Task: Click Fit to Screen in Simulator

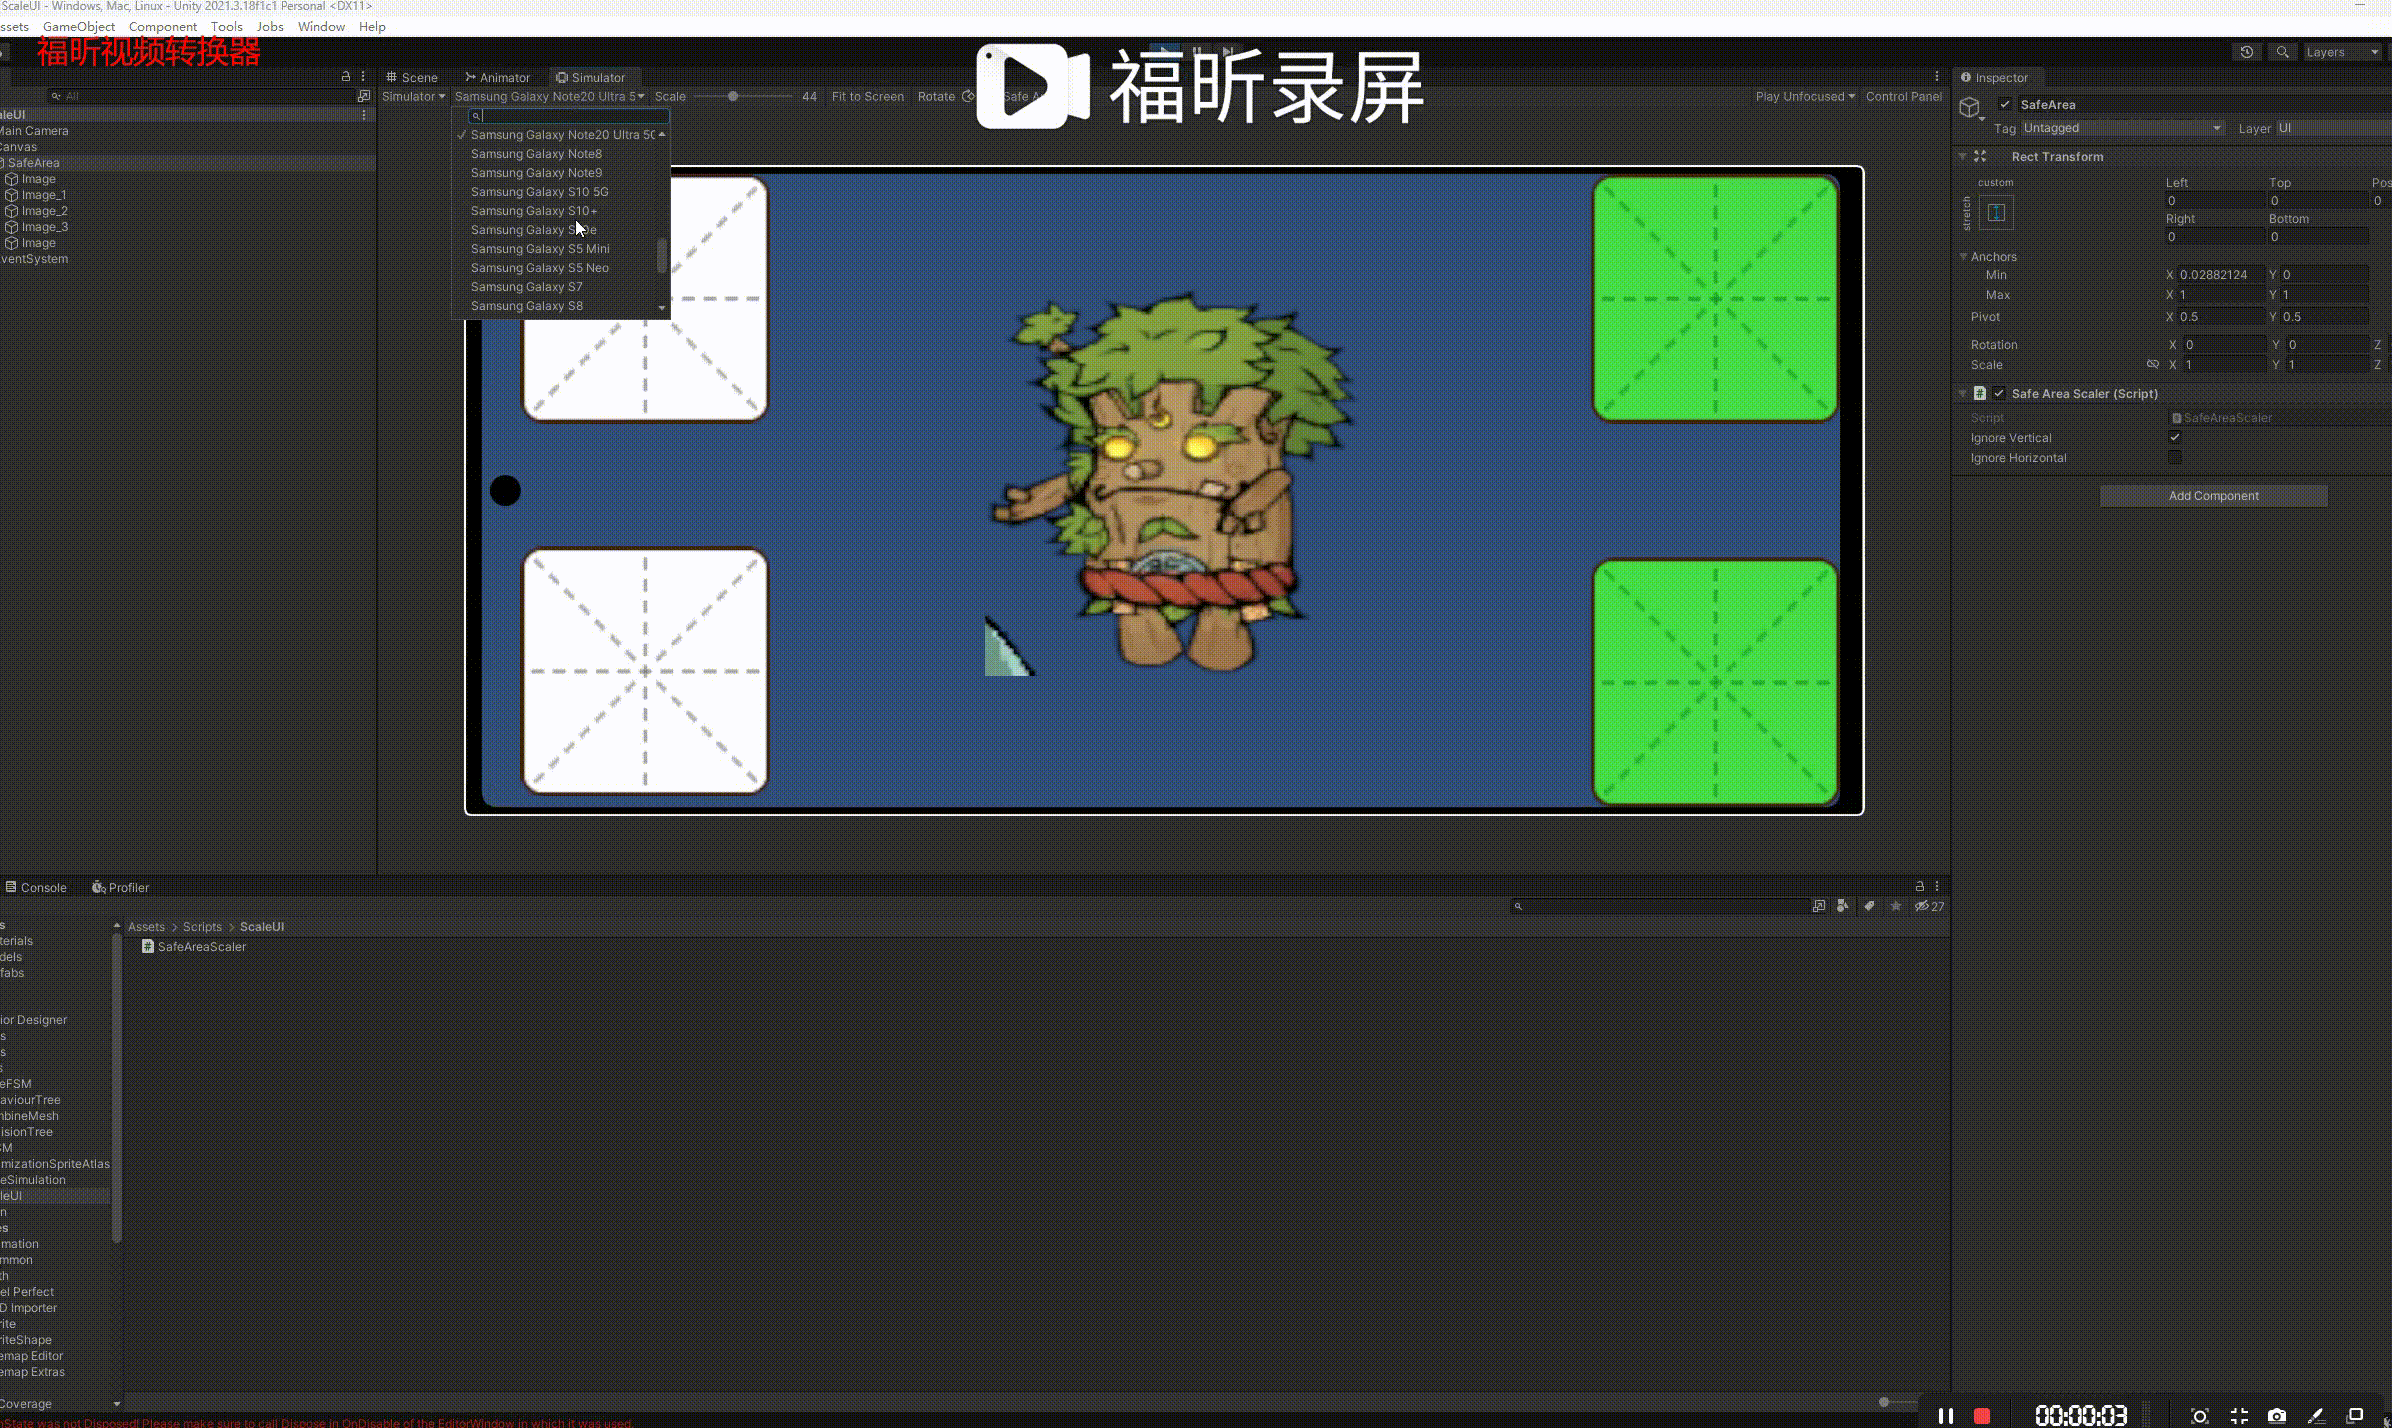Action: tap(867, 96)
